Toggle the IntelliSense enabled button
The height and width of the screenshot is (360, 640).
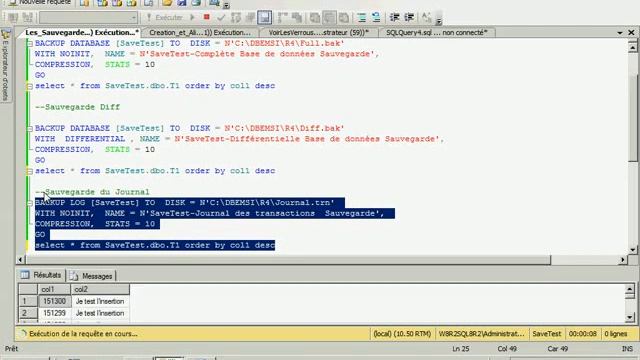tap(264, 18)
